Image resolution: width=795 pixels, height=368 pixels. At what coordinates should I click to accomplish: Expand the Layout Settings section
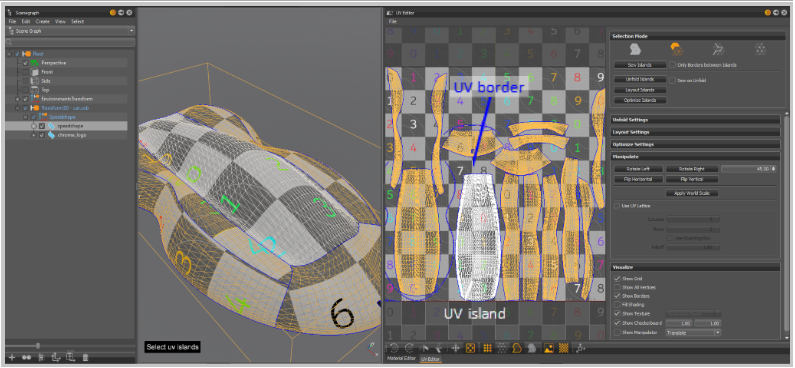click(x=695, y=132)
